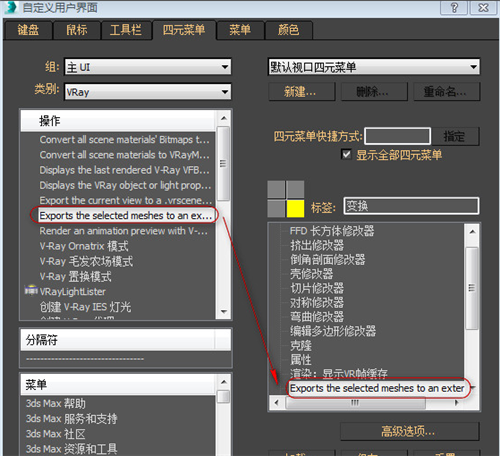Screen dimensions: 500x456
Task: Click the 操作 column header
Action: [x=118, y=121]
